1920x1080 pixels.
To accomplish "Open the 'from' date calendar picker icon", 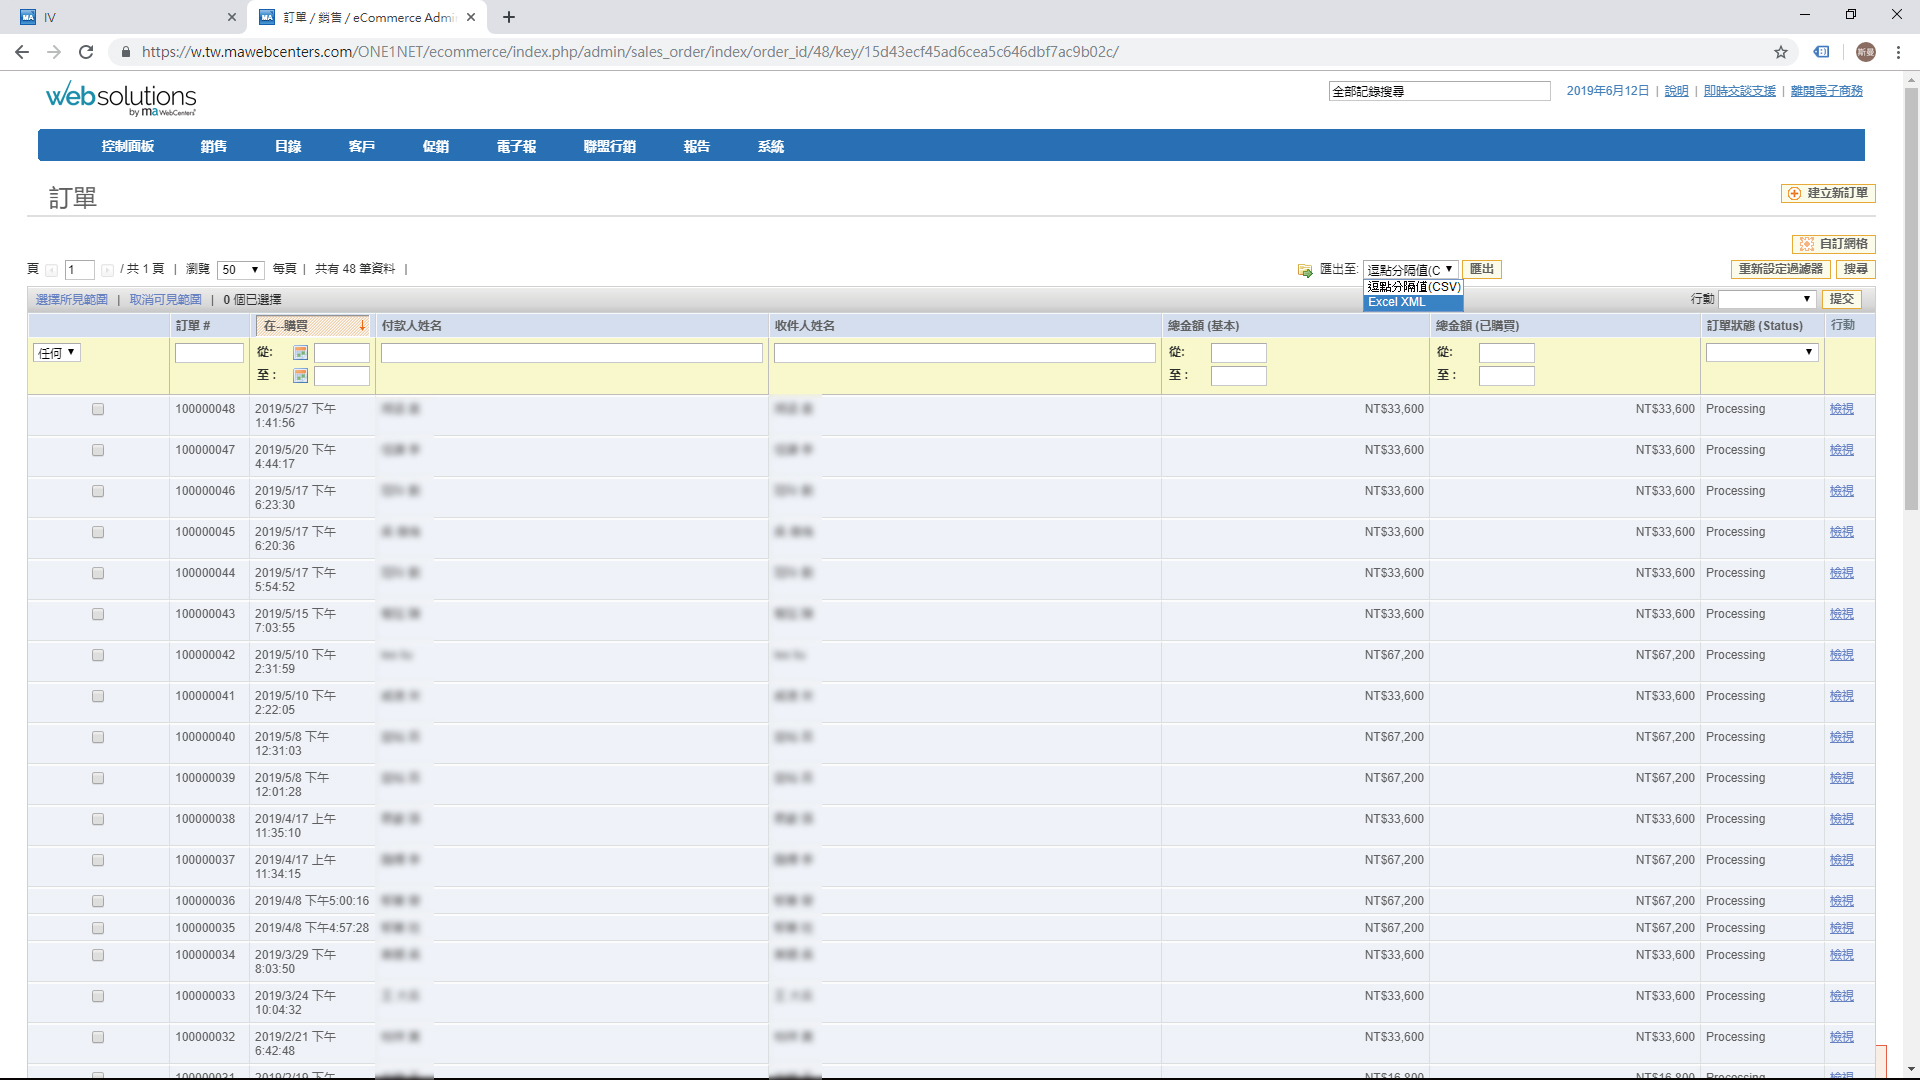I will pyautogui.click(x=300, y=353).
